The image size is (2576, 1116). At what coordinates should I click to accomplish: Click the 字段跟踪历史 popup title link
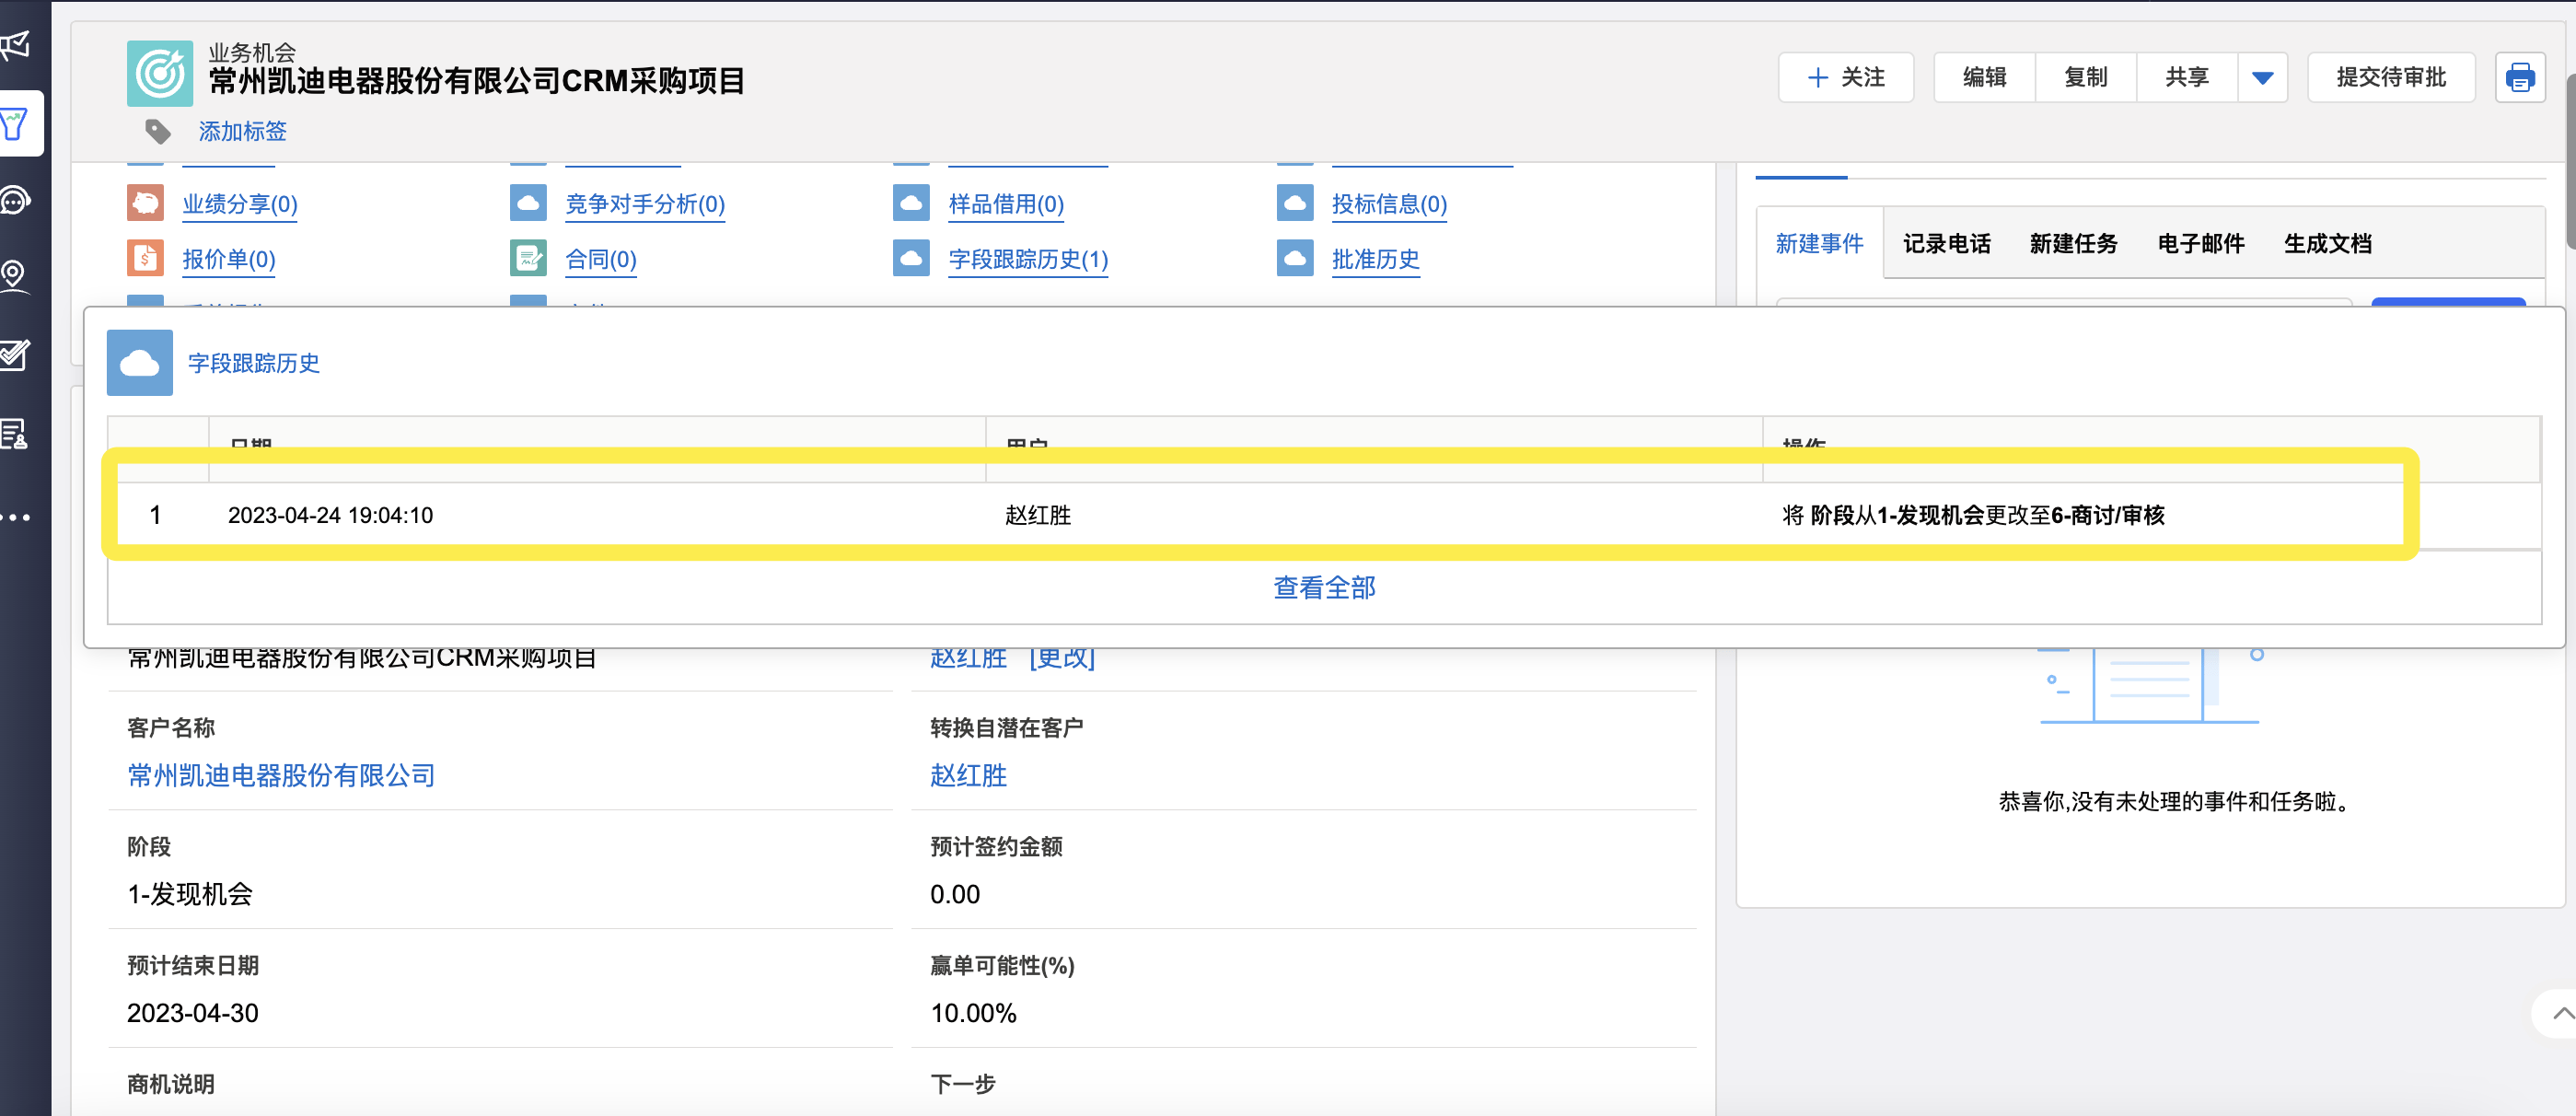pyautogui.click(x=254, y=363)
